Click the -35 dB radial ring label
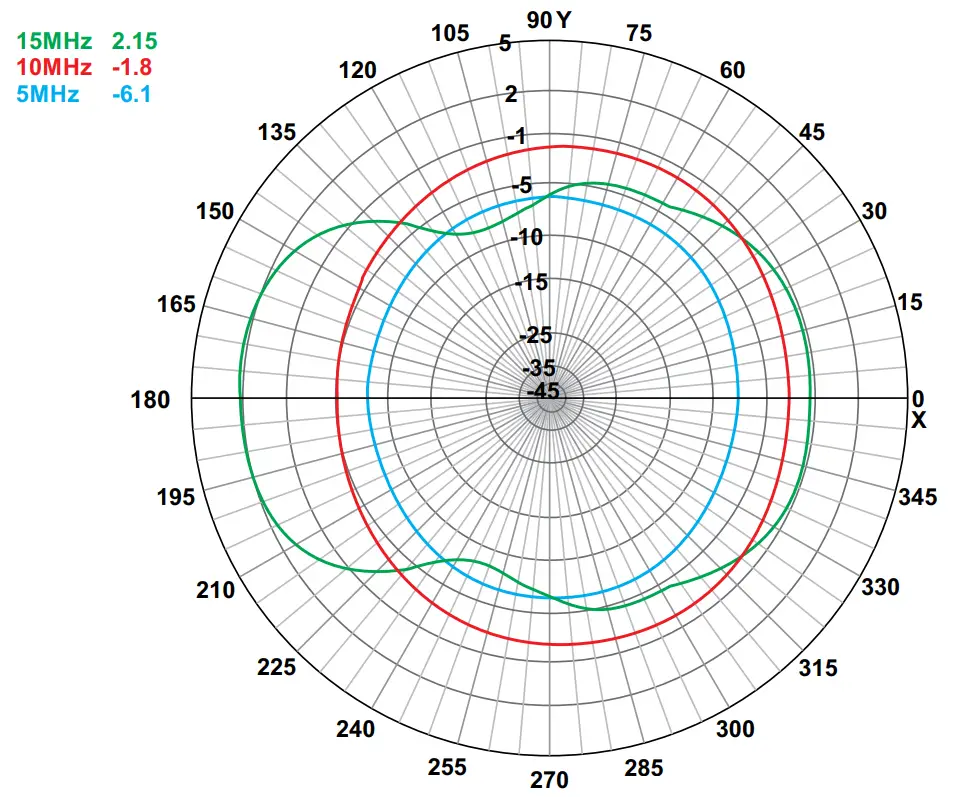 pos(540,368)
